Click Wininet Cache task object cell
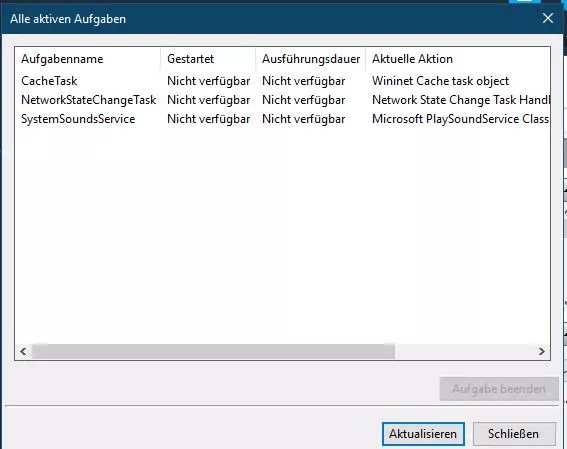567x449 pixels. [440, 81]
